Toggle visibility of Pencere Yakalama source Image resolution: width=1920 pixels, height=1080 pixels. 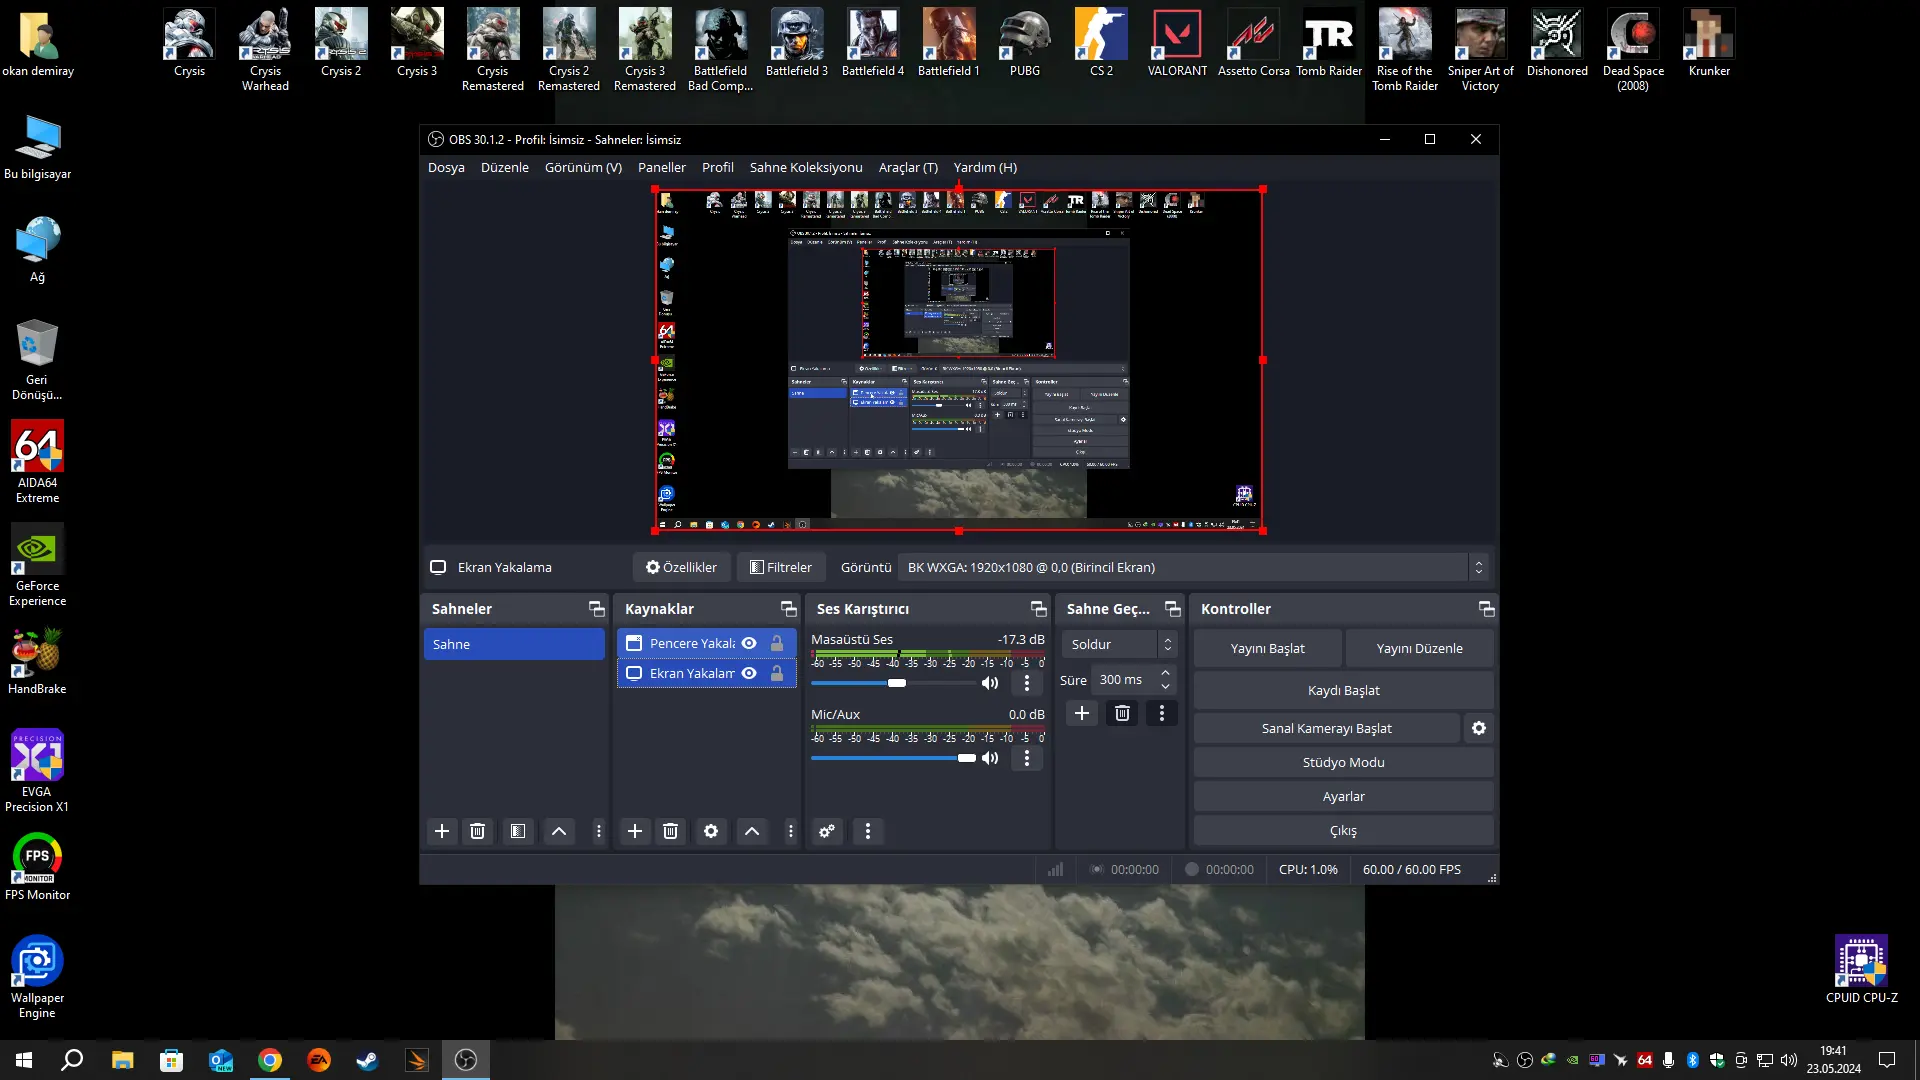point(749,643)
